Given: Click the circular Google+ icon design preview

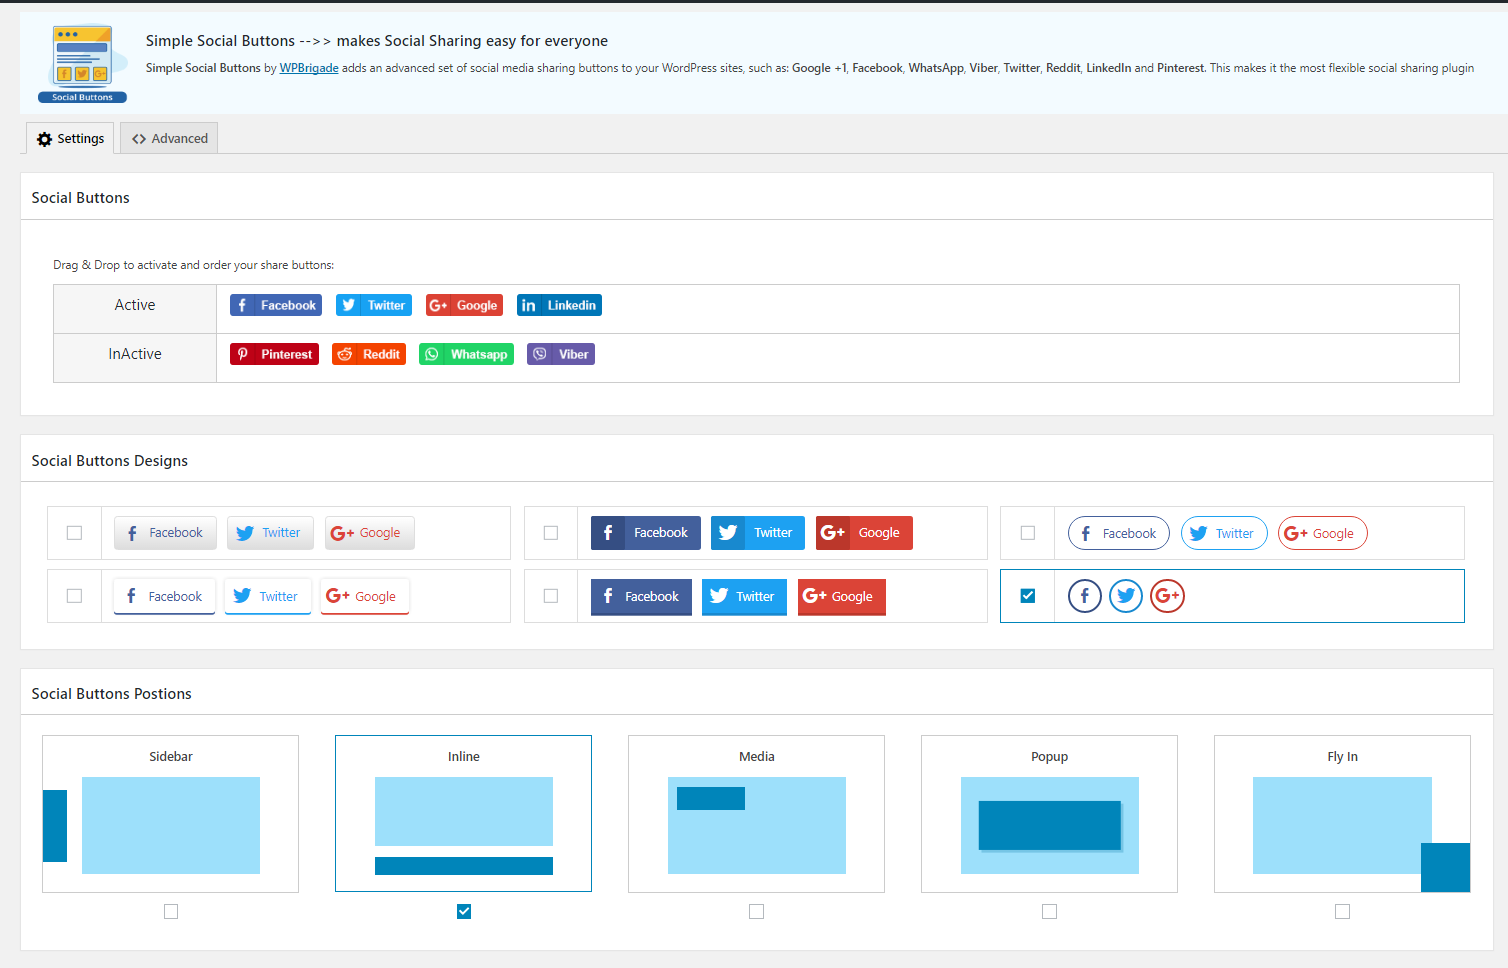Looking at the screenshot, I should (x=1167, y=595).
